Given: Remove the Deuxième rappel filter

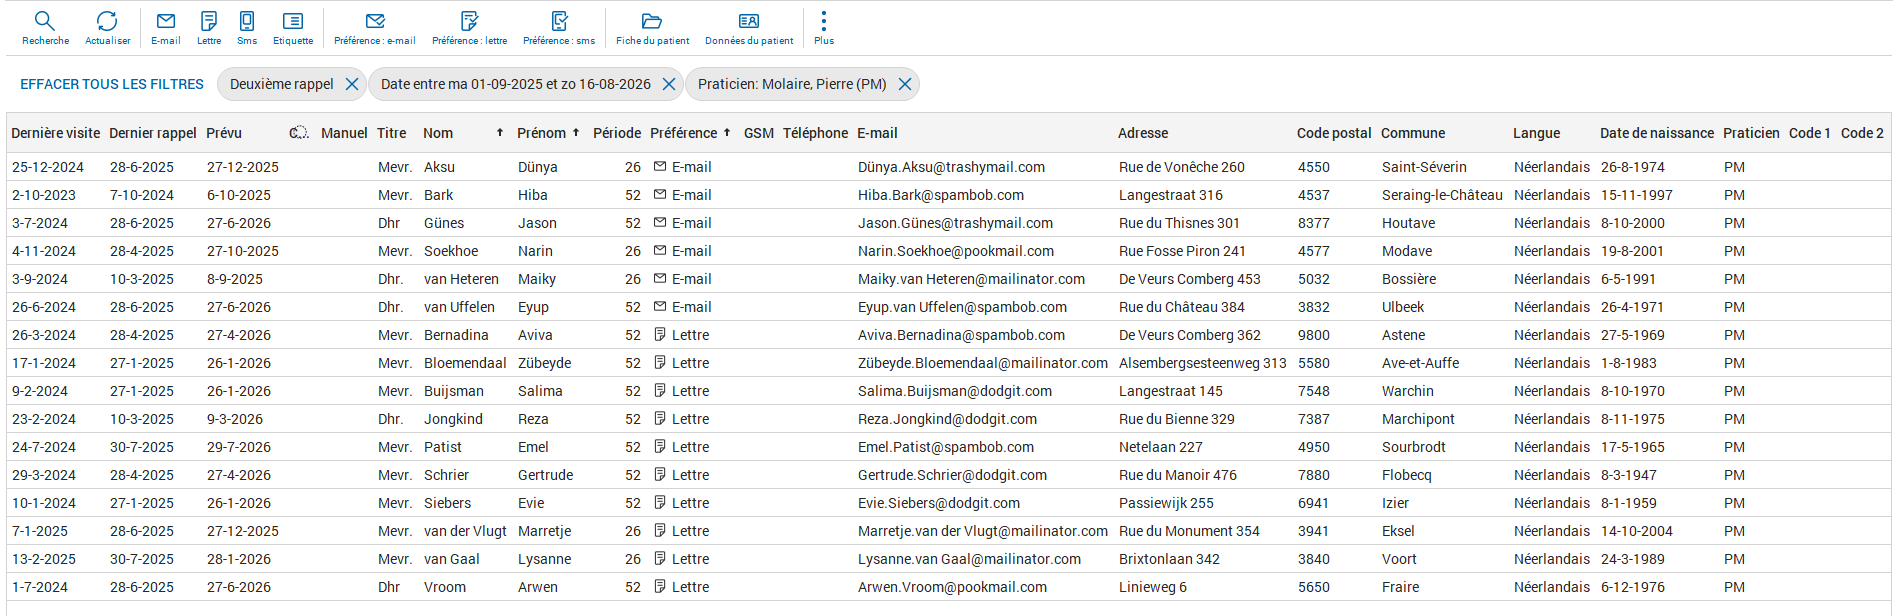Looking at the screenshot, I should click(x=352, y=84).
